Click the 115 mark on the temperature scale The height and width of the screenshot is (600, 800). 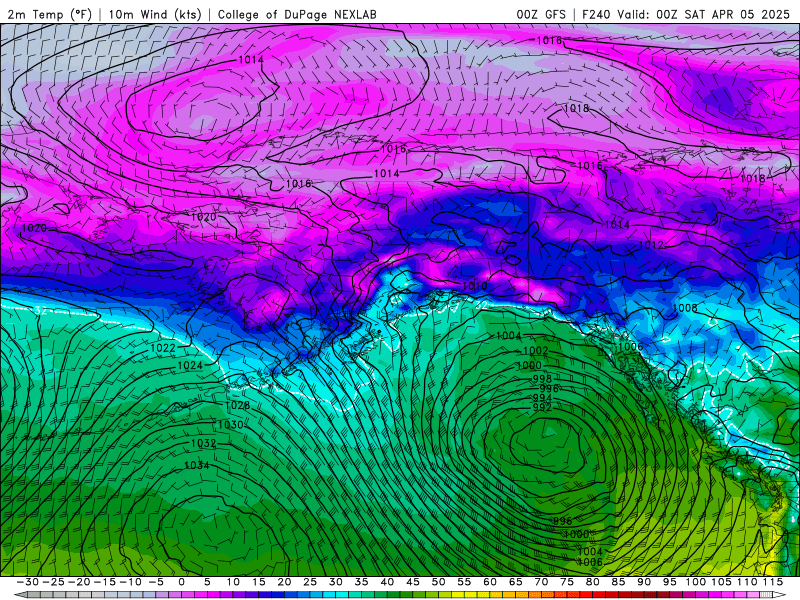[772, 582]
